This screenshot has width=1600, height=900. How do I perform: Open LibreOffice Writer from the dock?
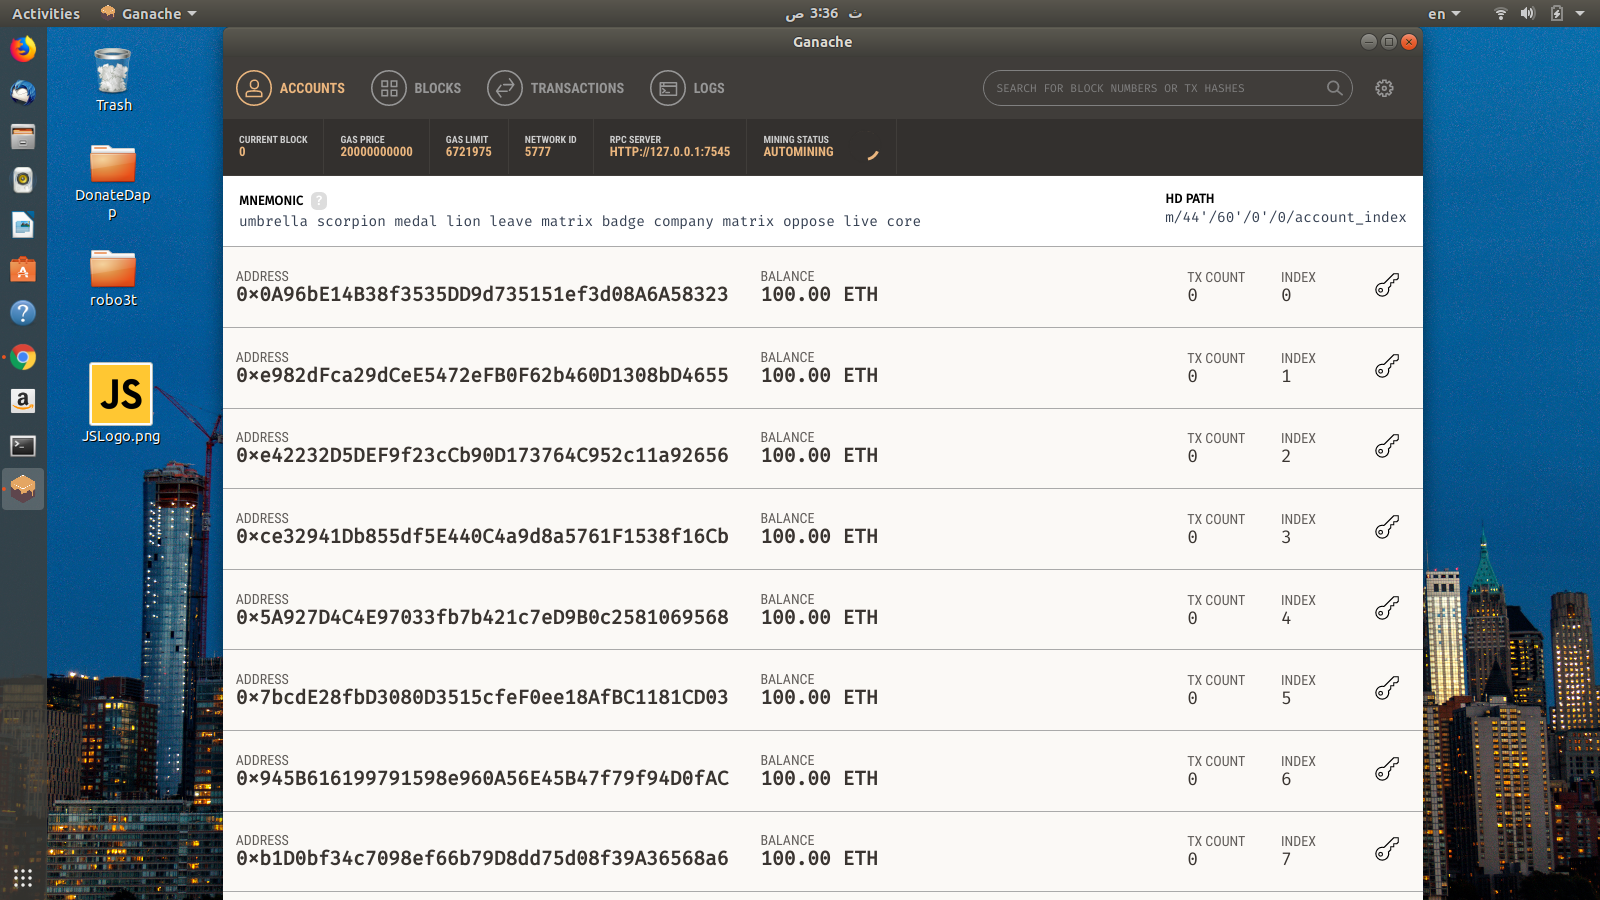[x=23, y=225]
